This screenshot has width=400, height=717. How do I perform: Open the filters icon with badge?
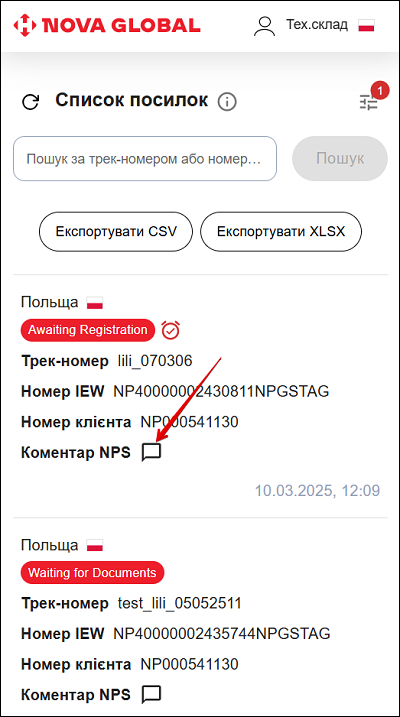(x=368, y=102)
